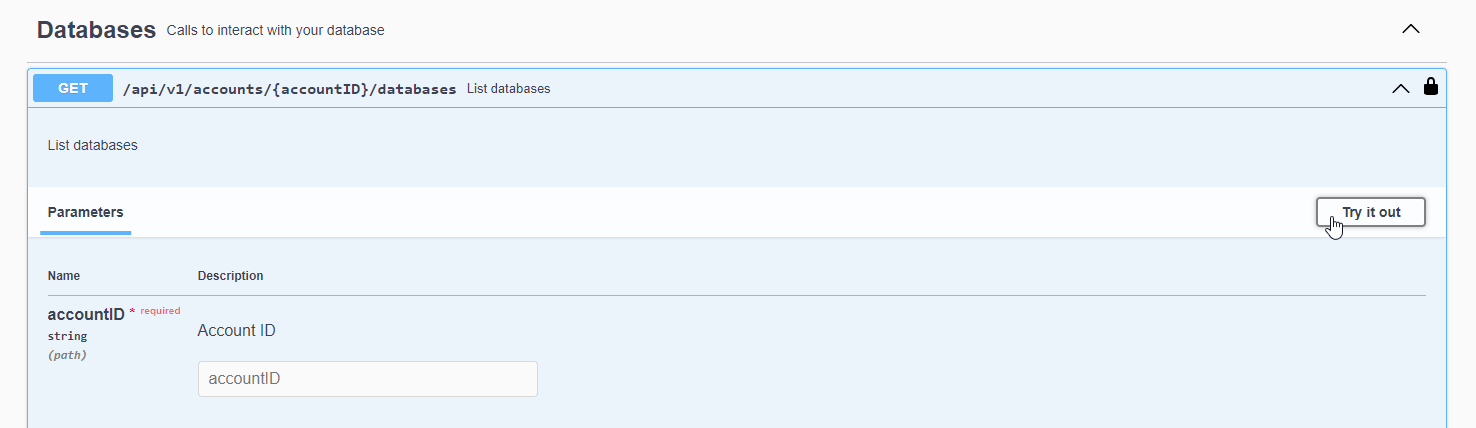Viewport: 1476px width, 428px height.
Task: Click the /api/v1/accounts/{accountID}/databases path
Action: click(x=289, y=89)
